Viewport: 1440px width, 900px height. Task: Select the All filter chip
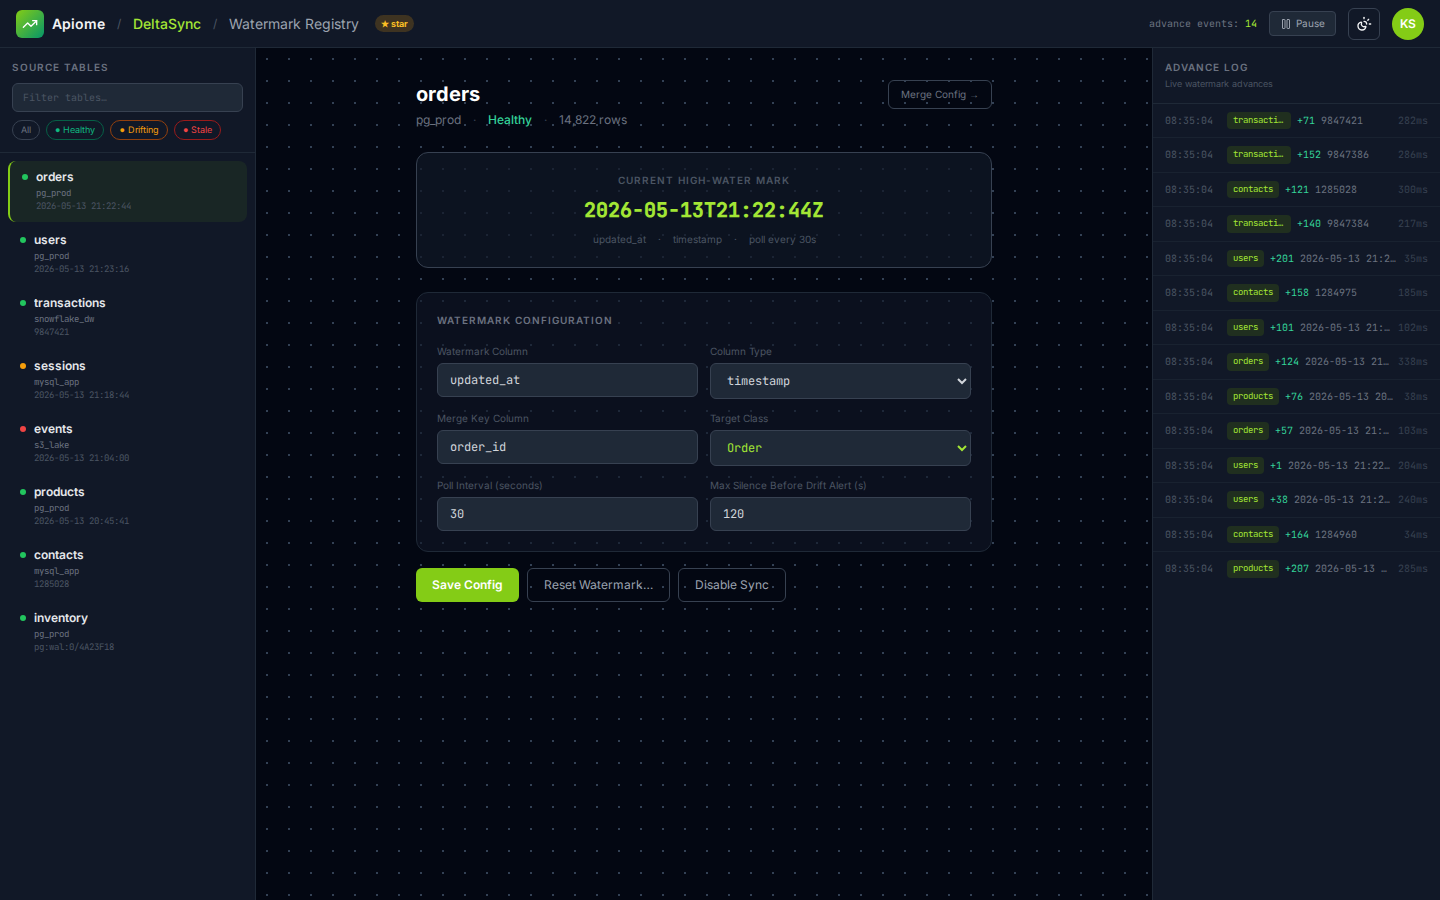tap(26, 130)
